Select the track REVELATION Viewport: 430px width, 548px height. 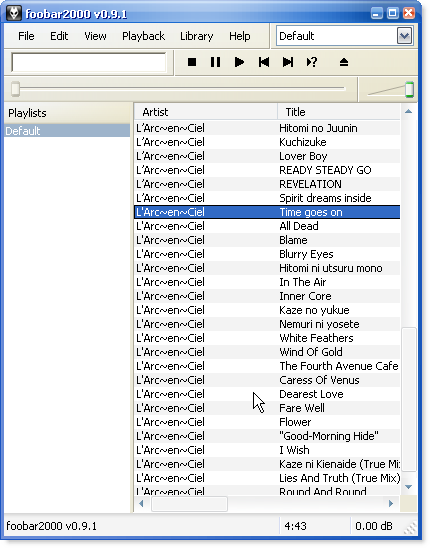267,184
